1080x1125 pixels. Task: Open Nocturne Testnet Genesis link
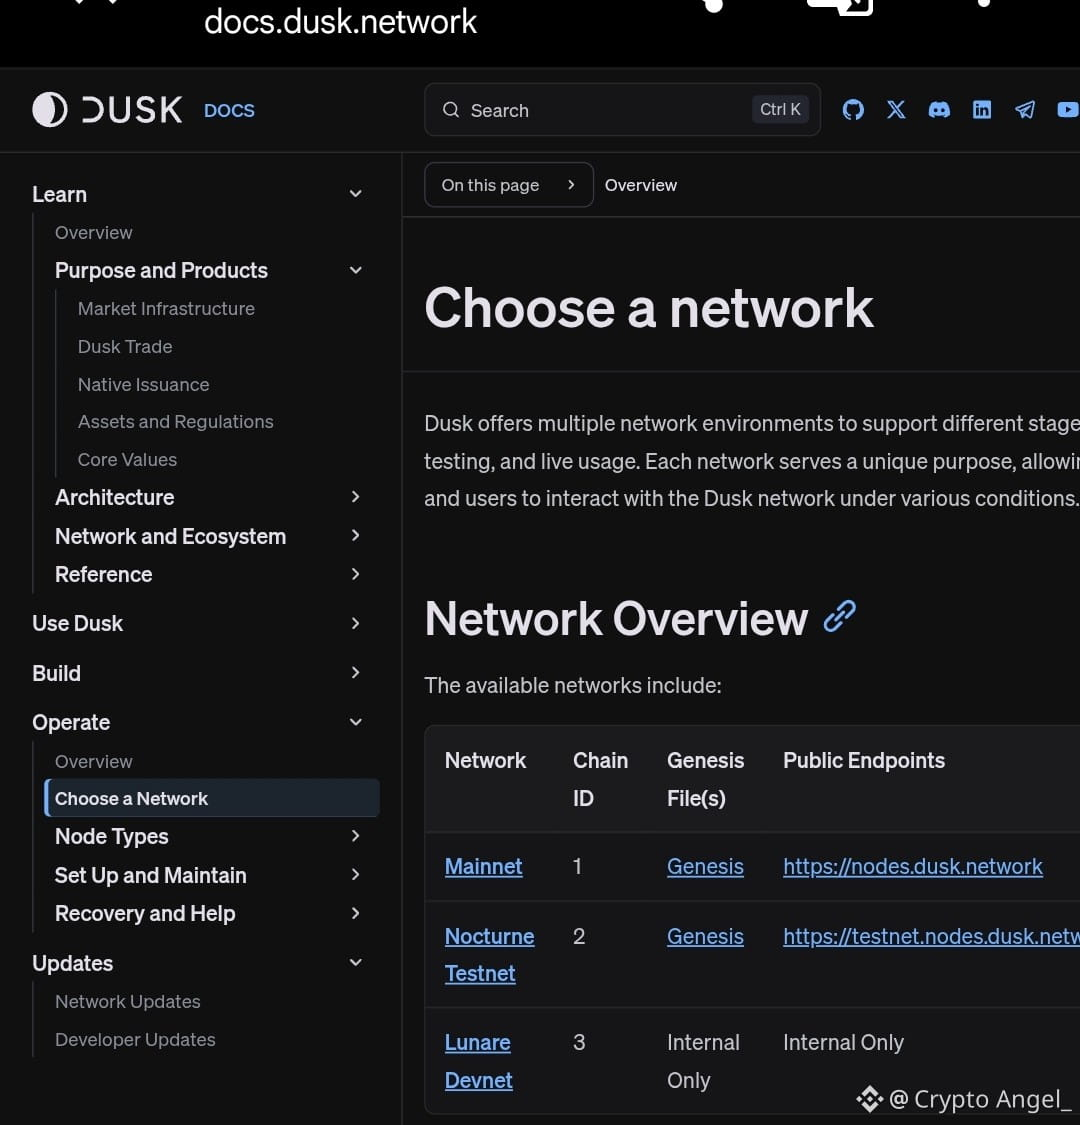pos(705,936)
